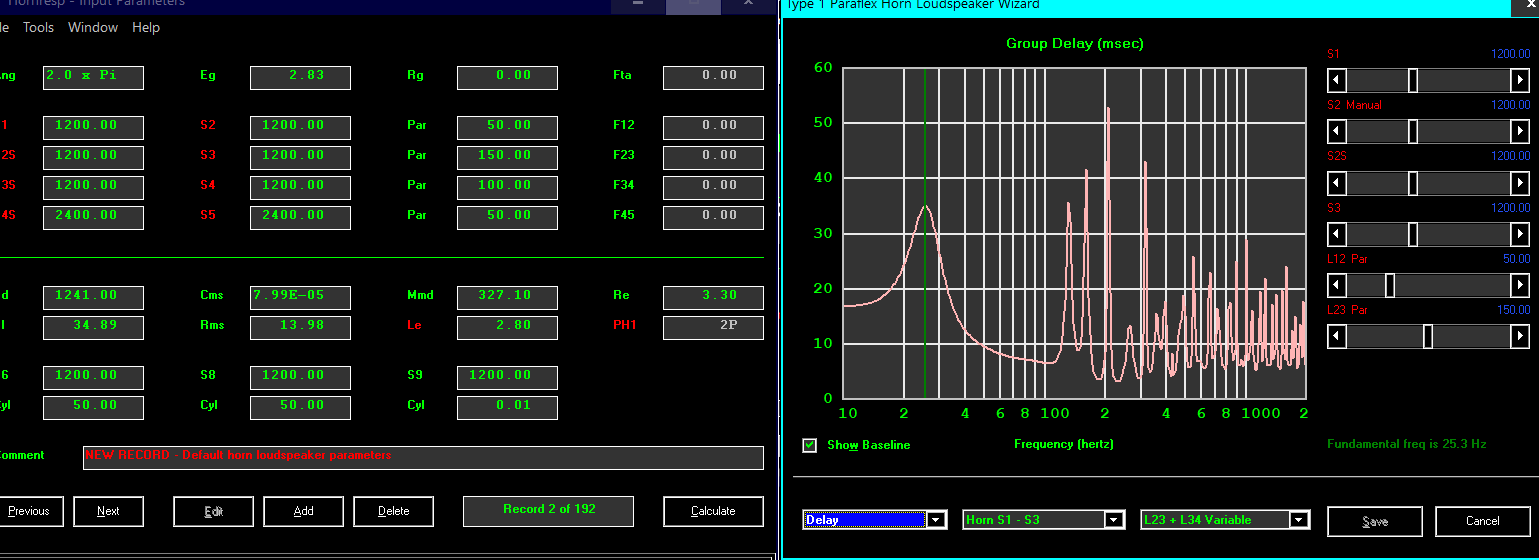Click the S2S slider thumb
Image resolution: width=1539 pixels, height=560 pixels.
coord(1413,182)
